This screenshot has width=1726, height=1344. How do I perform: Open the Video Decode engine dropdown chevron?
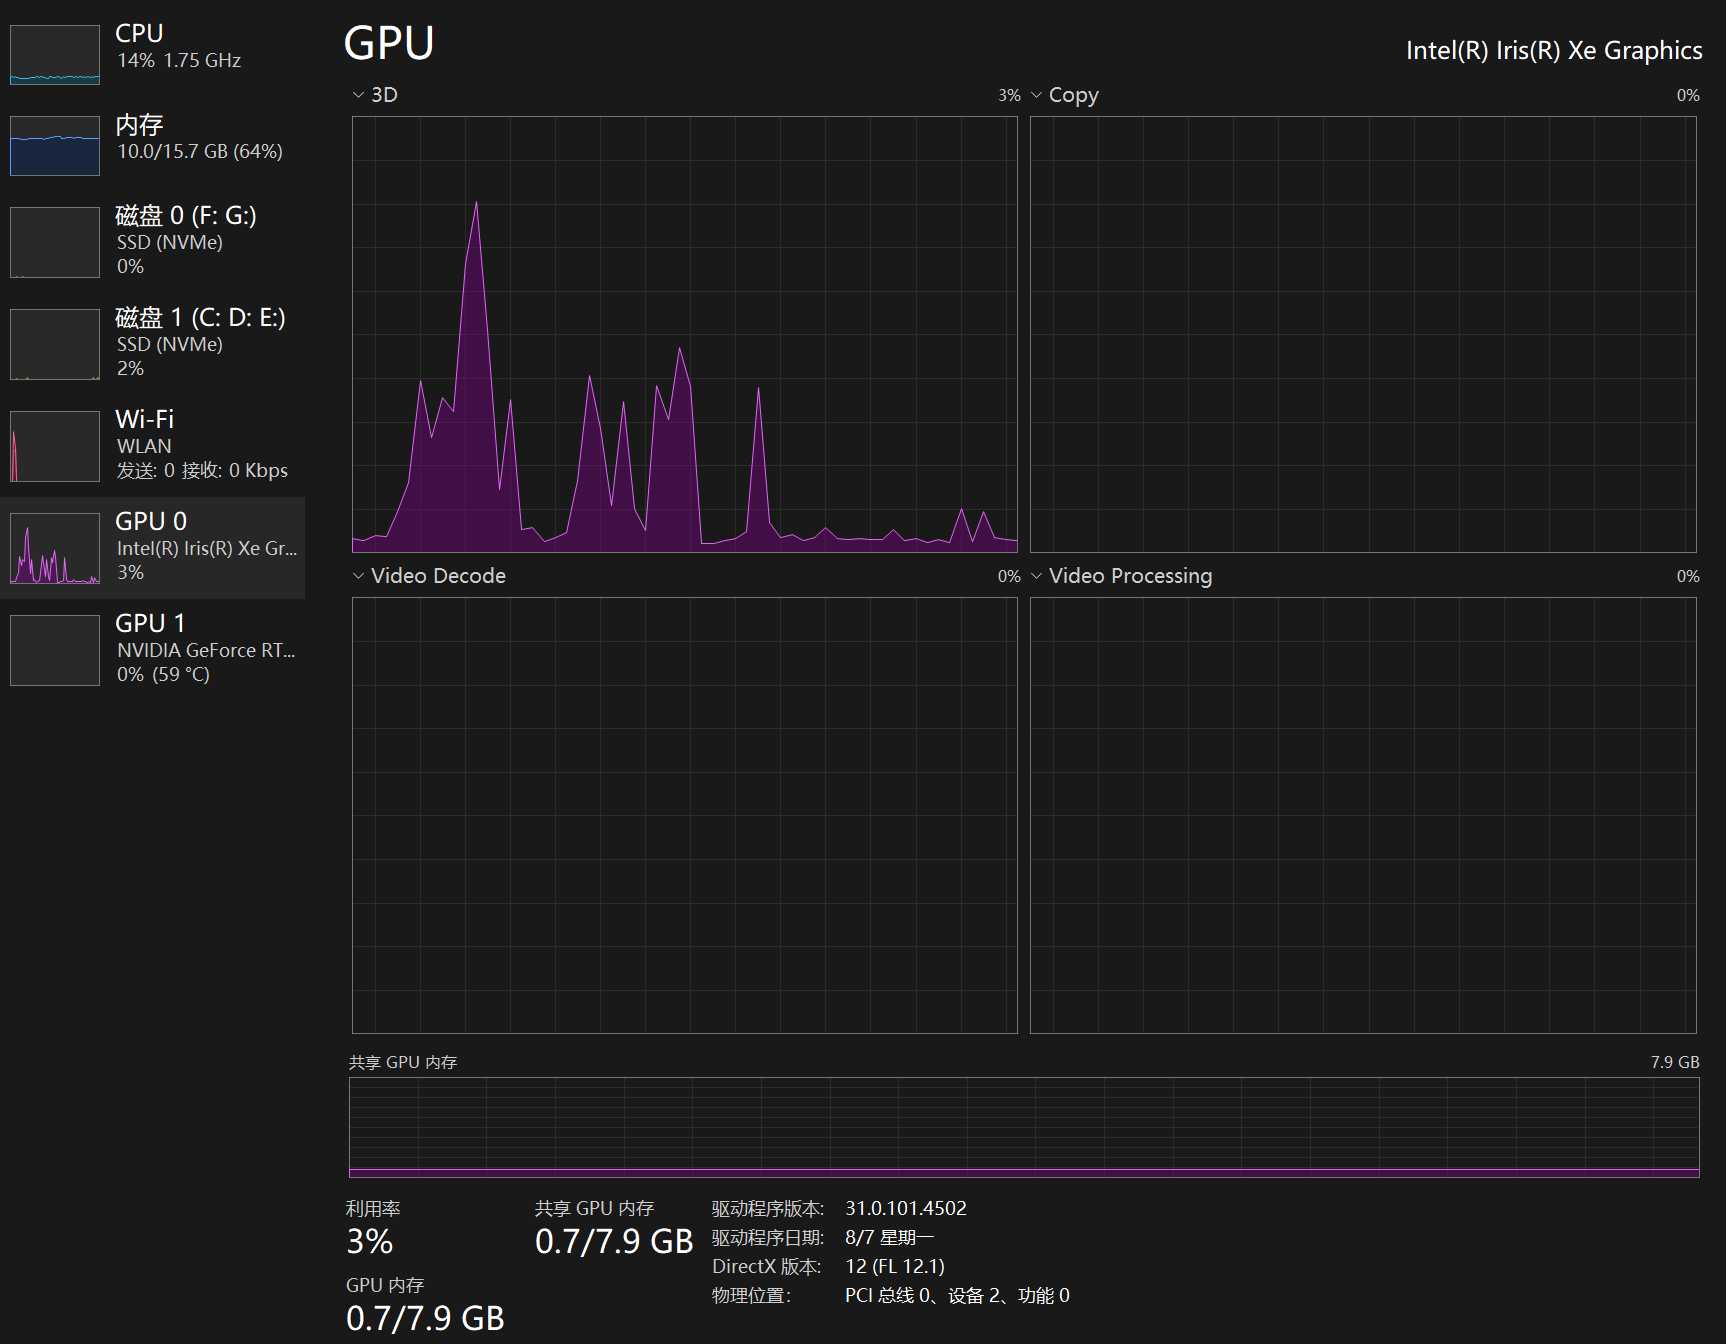coord(358,576)
